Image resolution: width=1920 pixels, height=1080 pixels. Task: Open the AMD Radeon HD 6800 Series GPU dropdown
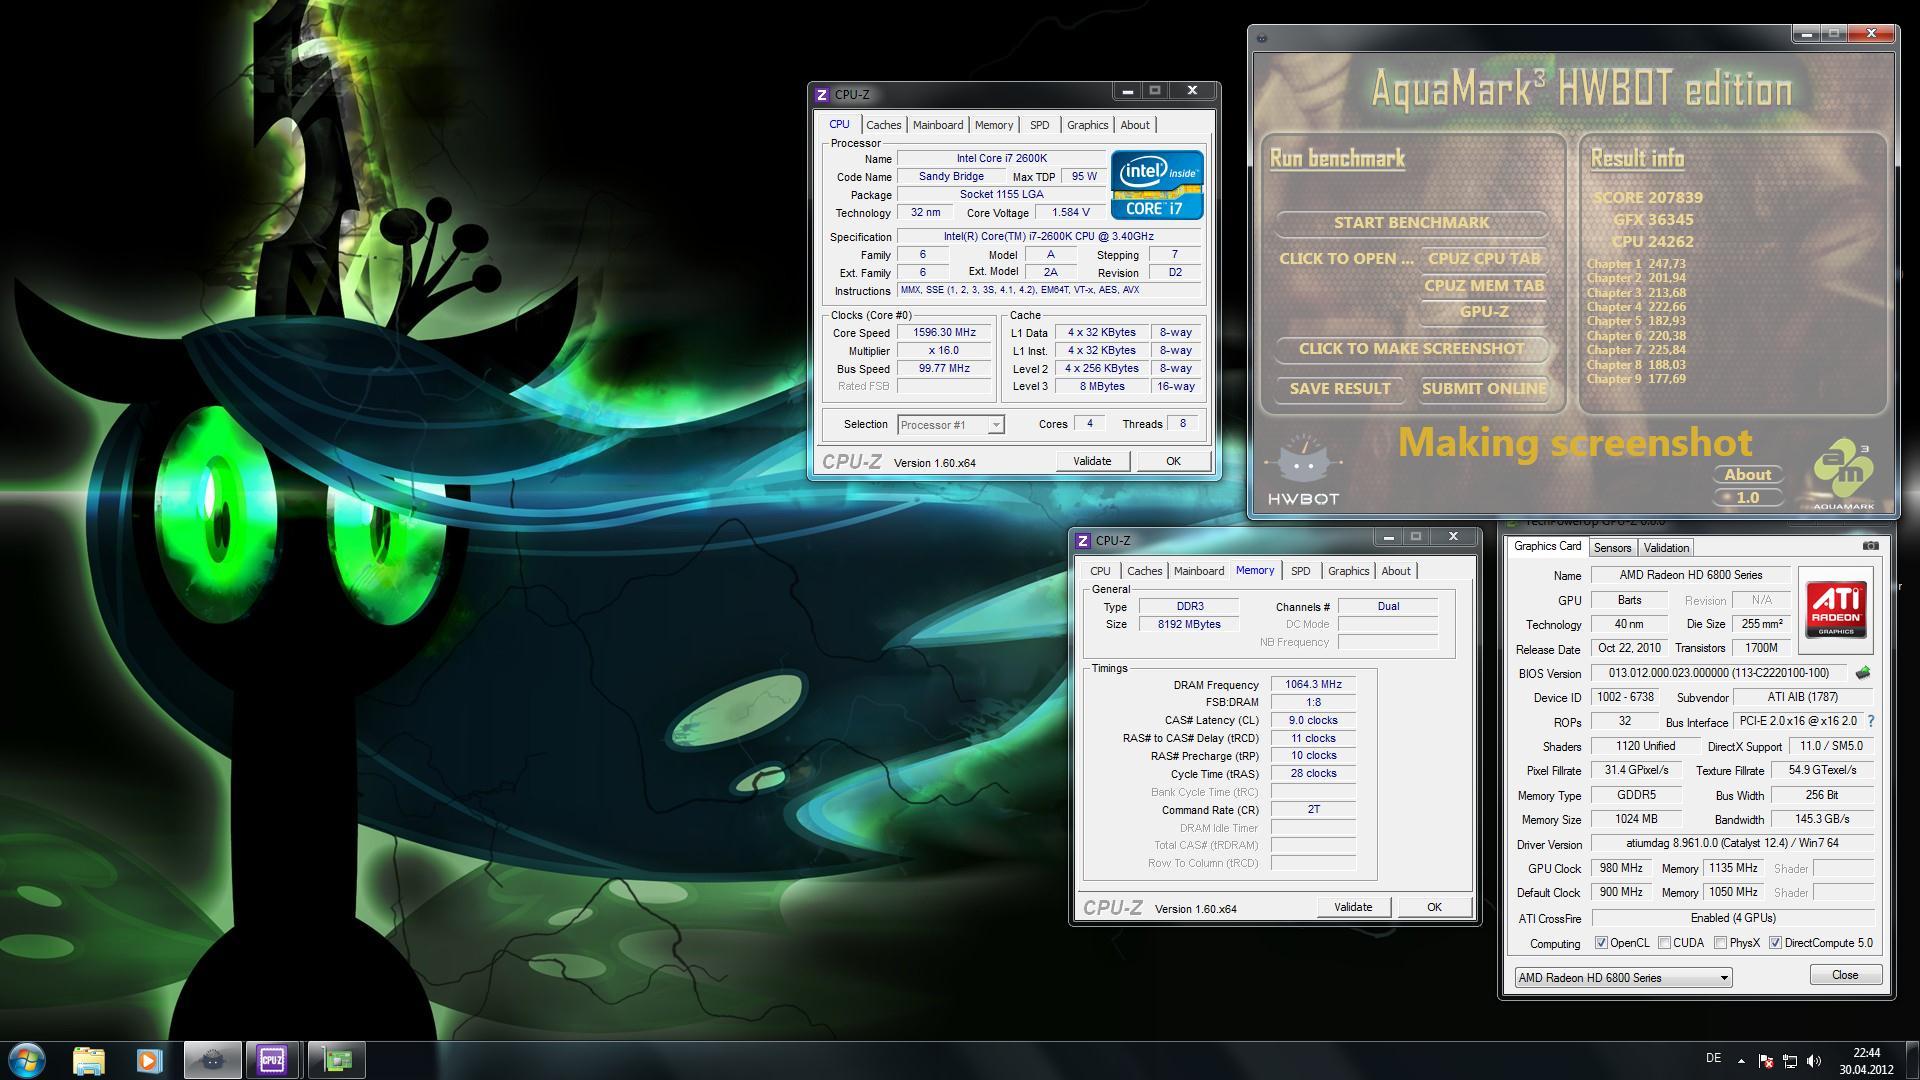coord(1622,978)
